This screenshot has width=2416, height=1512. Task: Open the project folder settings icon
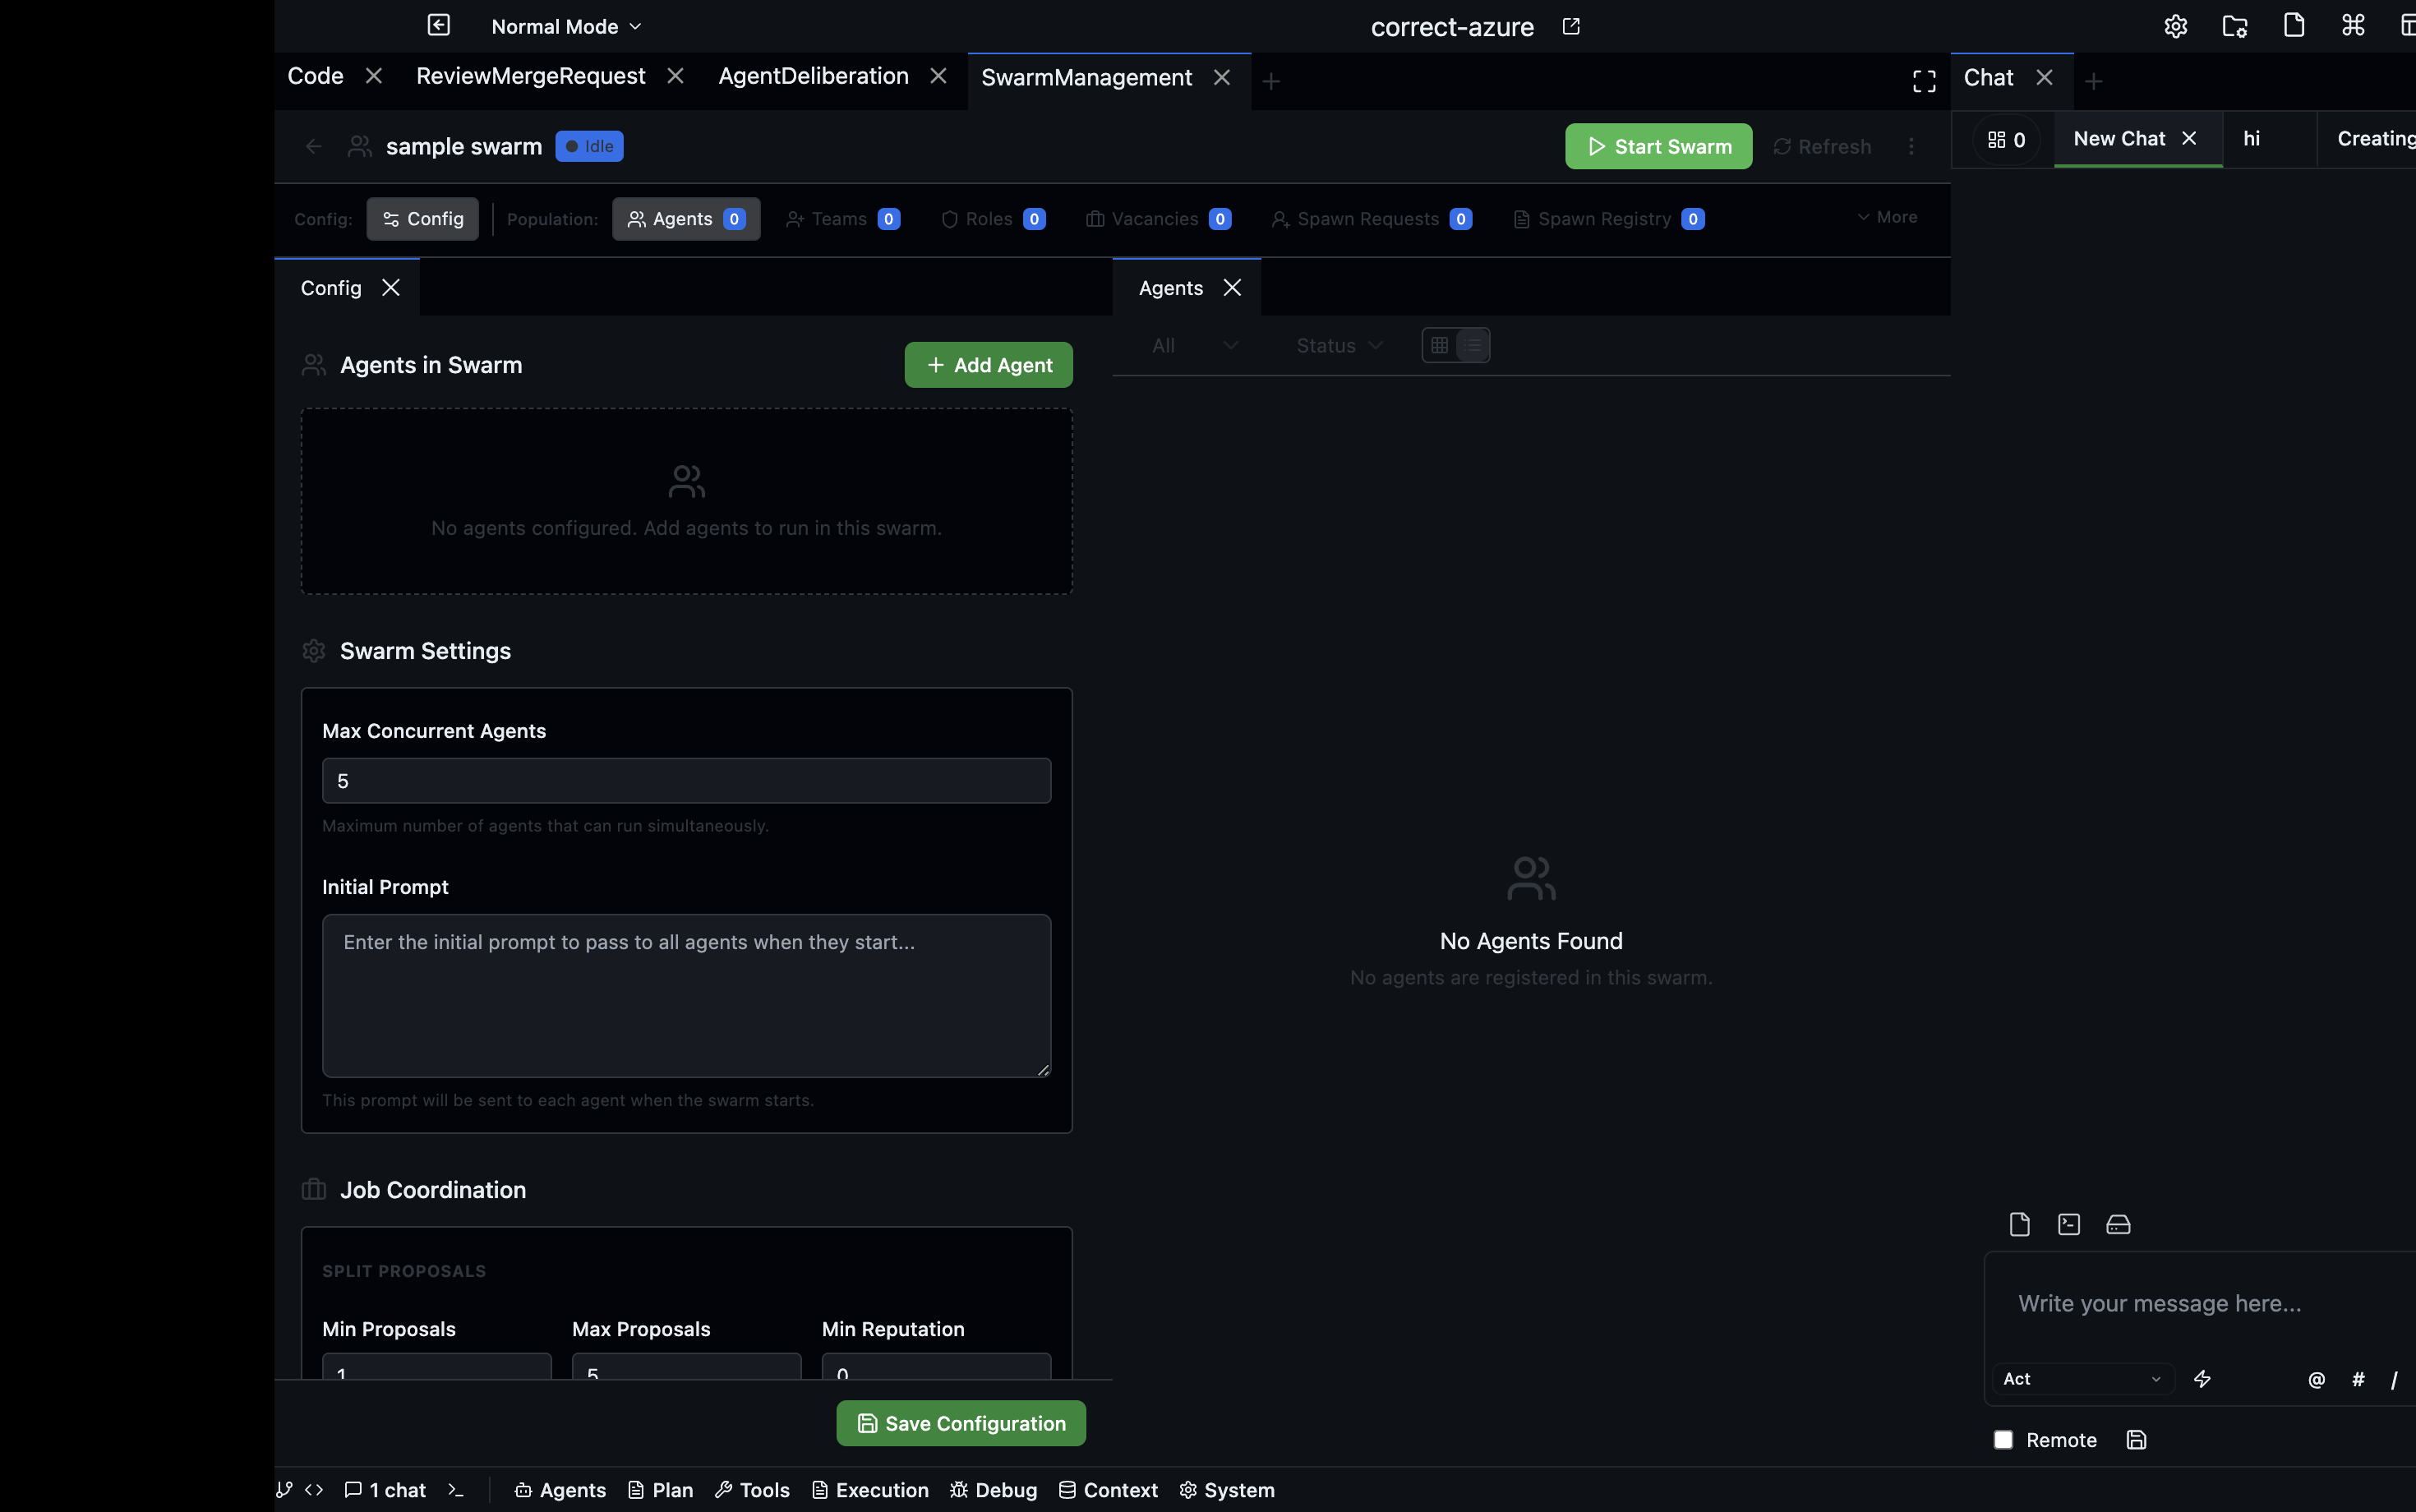2235,26
